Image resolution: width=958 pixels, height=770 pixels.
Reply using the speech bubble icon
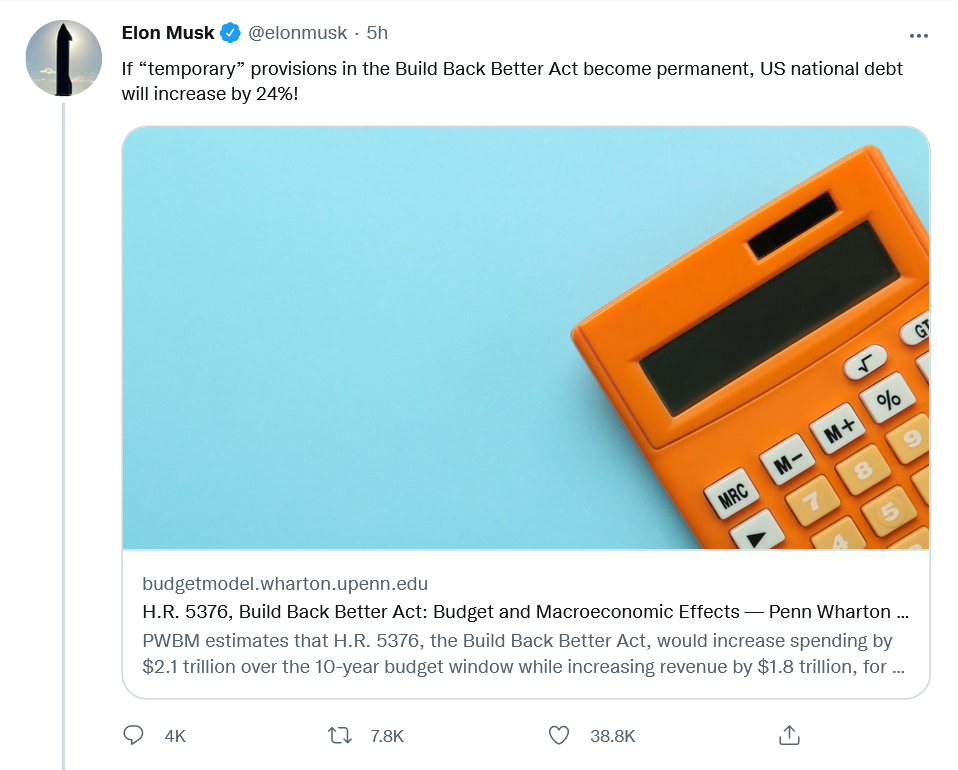click(x=134, y=736)
